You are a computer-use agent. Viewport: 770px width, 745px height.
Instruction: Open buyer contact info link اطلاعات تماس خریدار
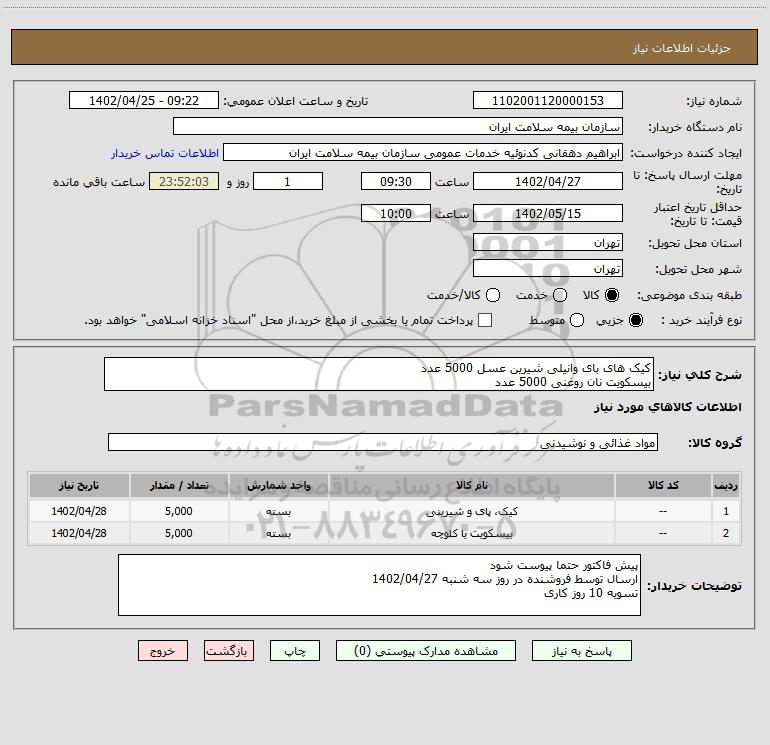click(165, 153)
